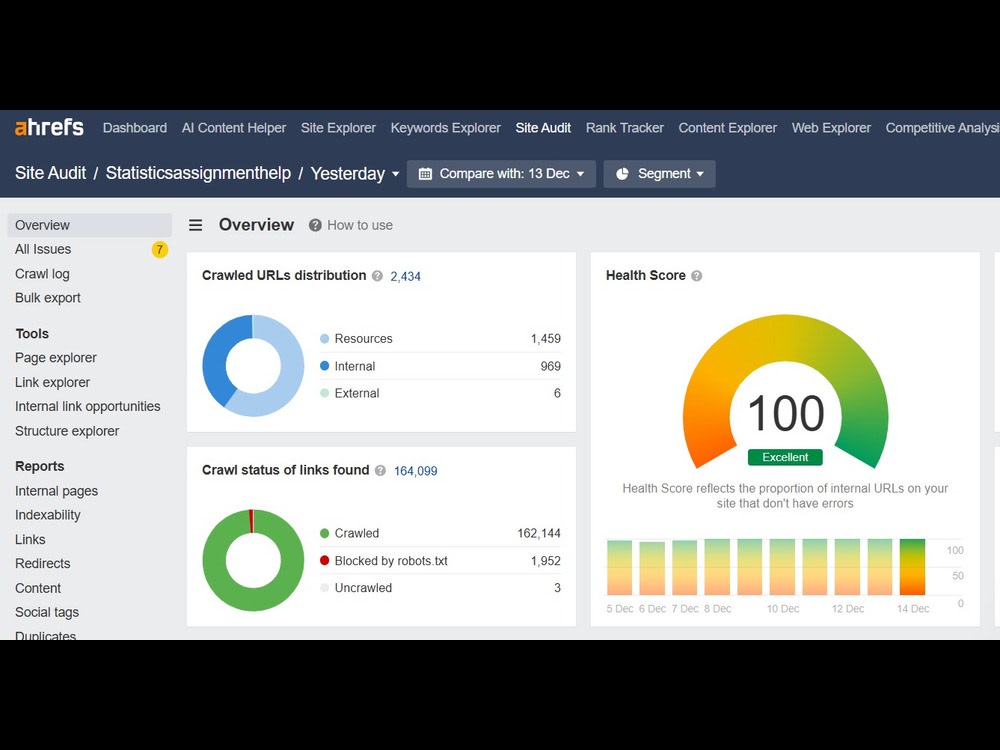
Task: Click info icon beside Health Score
Action: [x=697, y=276]
